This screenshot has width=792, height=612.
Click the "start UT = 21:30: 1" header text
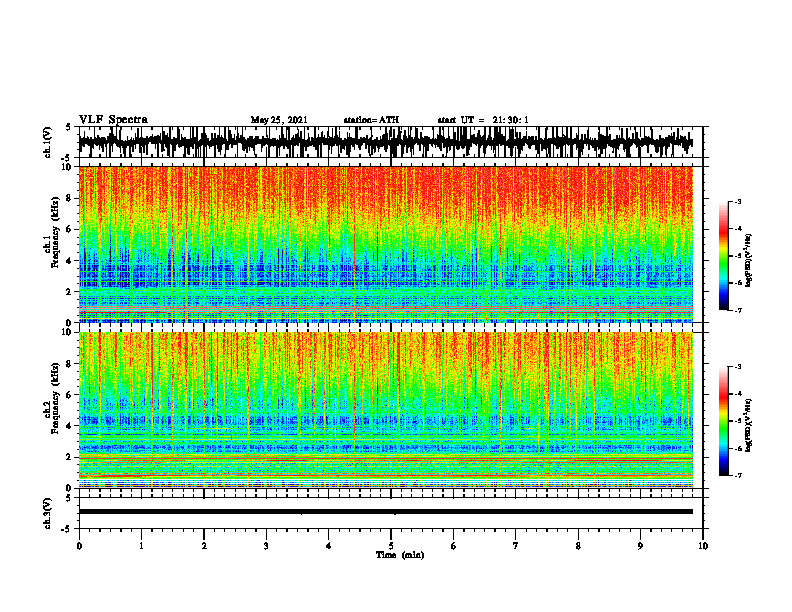(483, 120)
